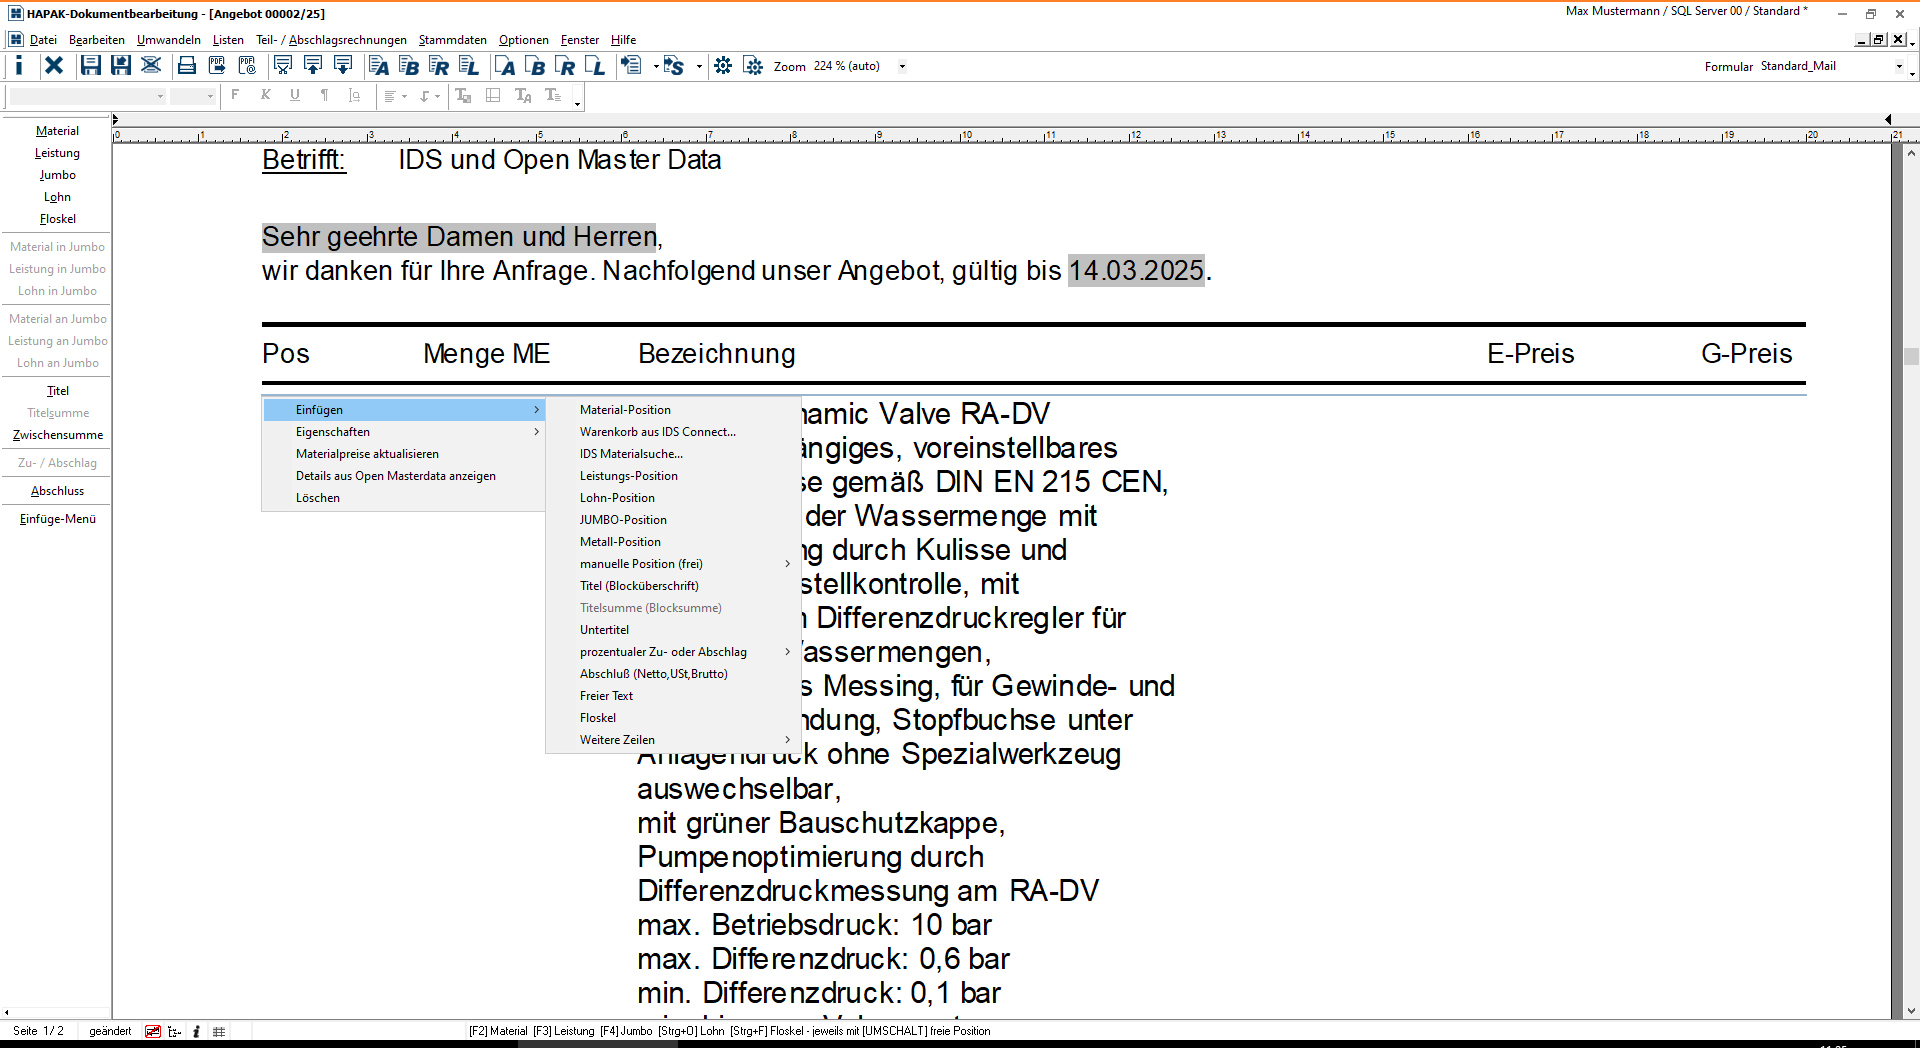Screen dimensions: 1920x1048
Task: Click the save document floppy icon
Action: (90, 66)
